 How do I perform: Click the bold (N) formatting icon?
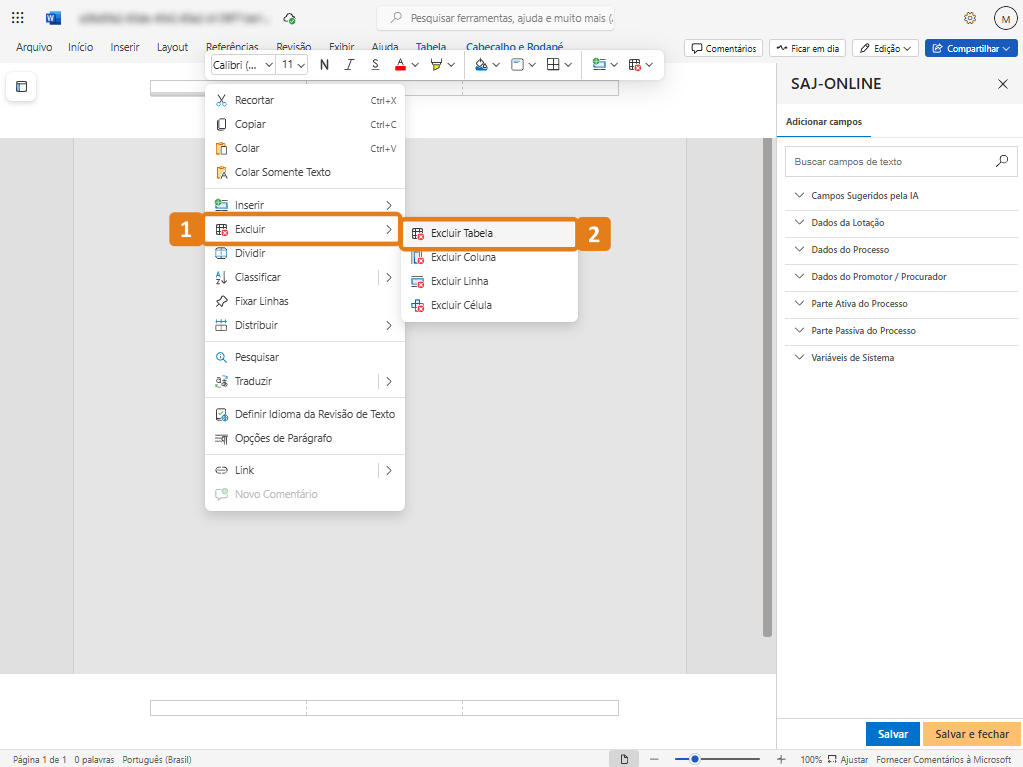click(x=324, y=65)
